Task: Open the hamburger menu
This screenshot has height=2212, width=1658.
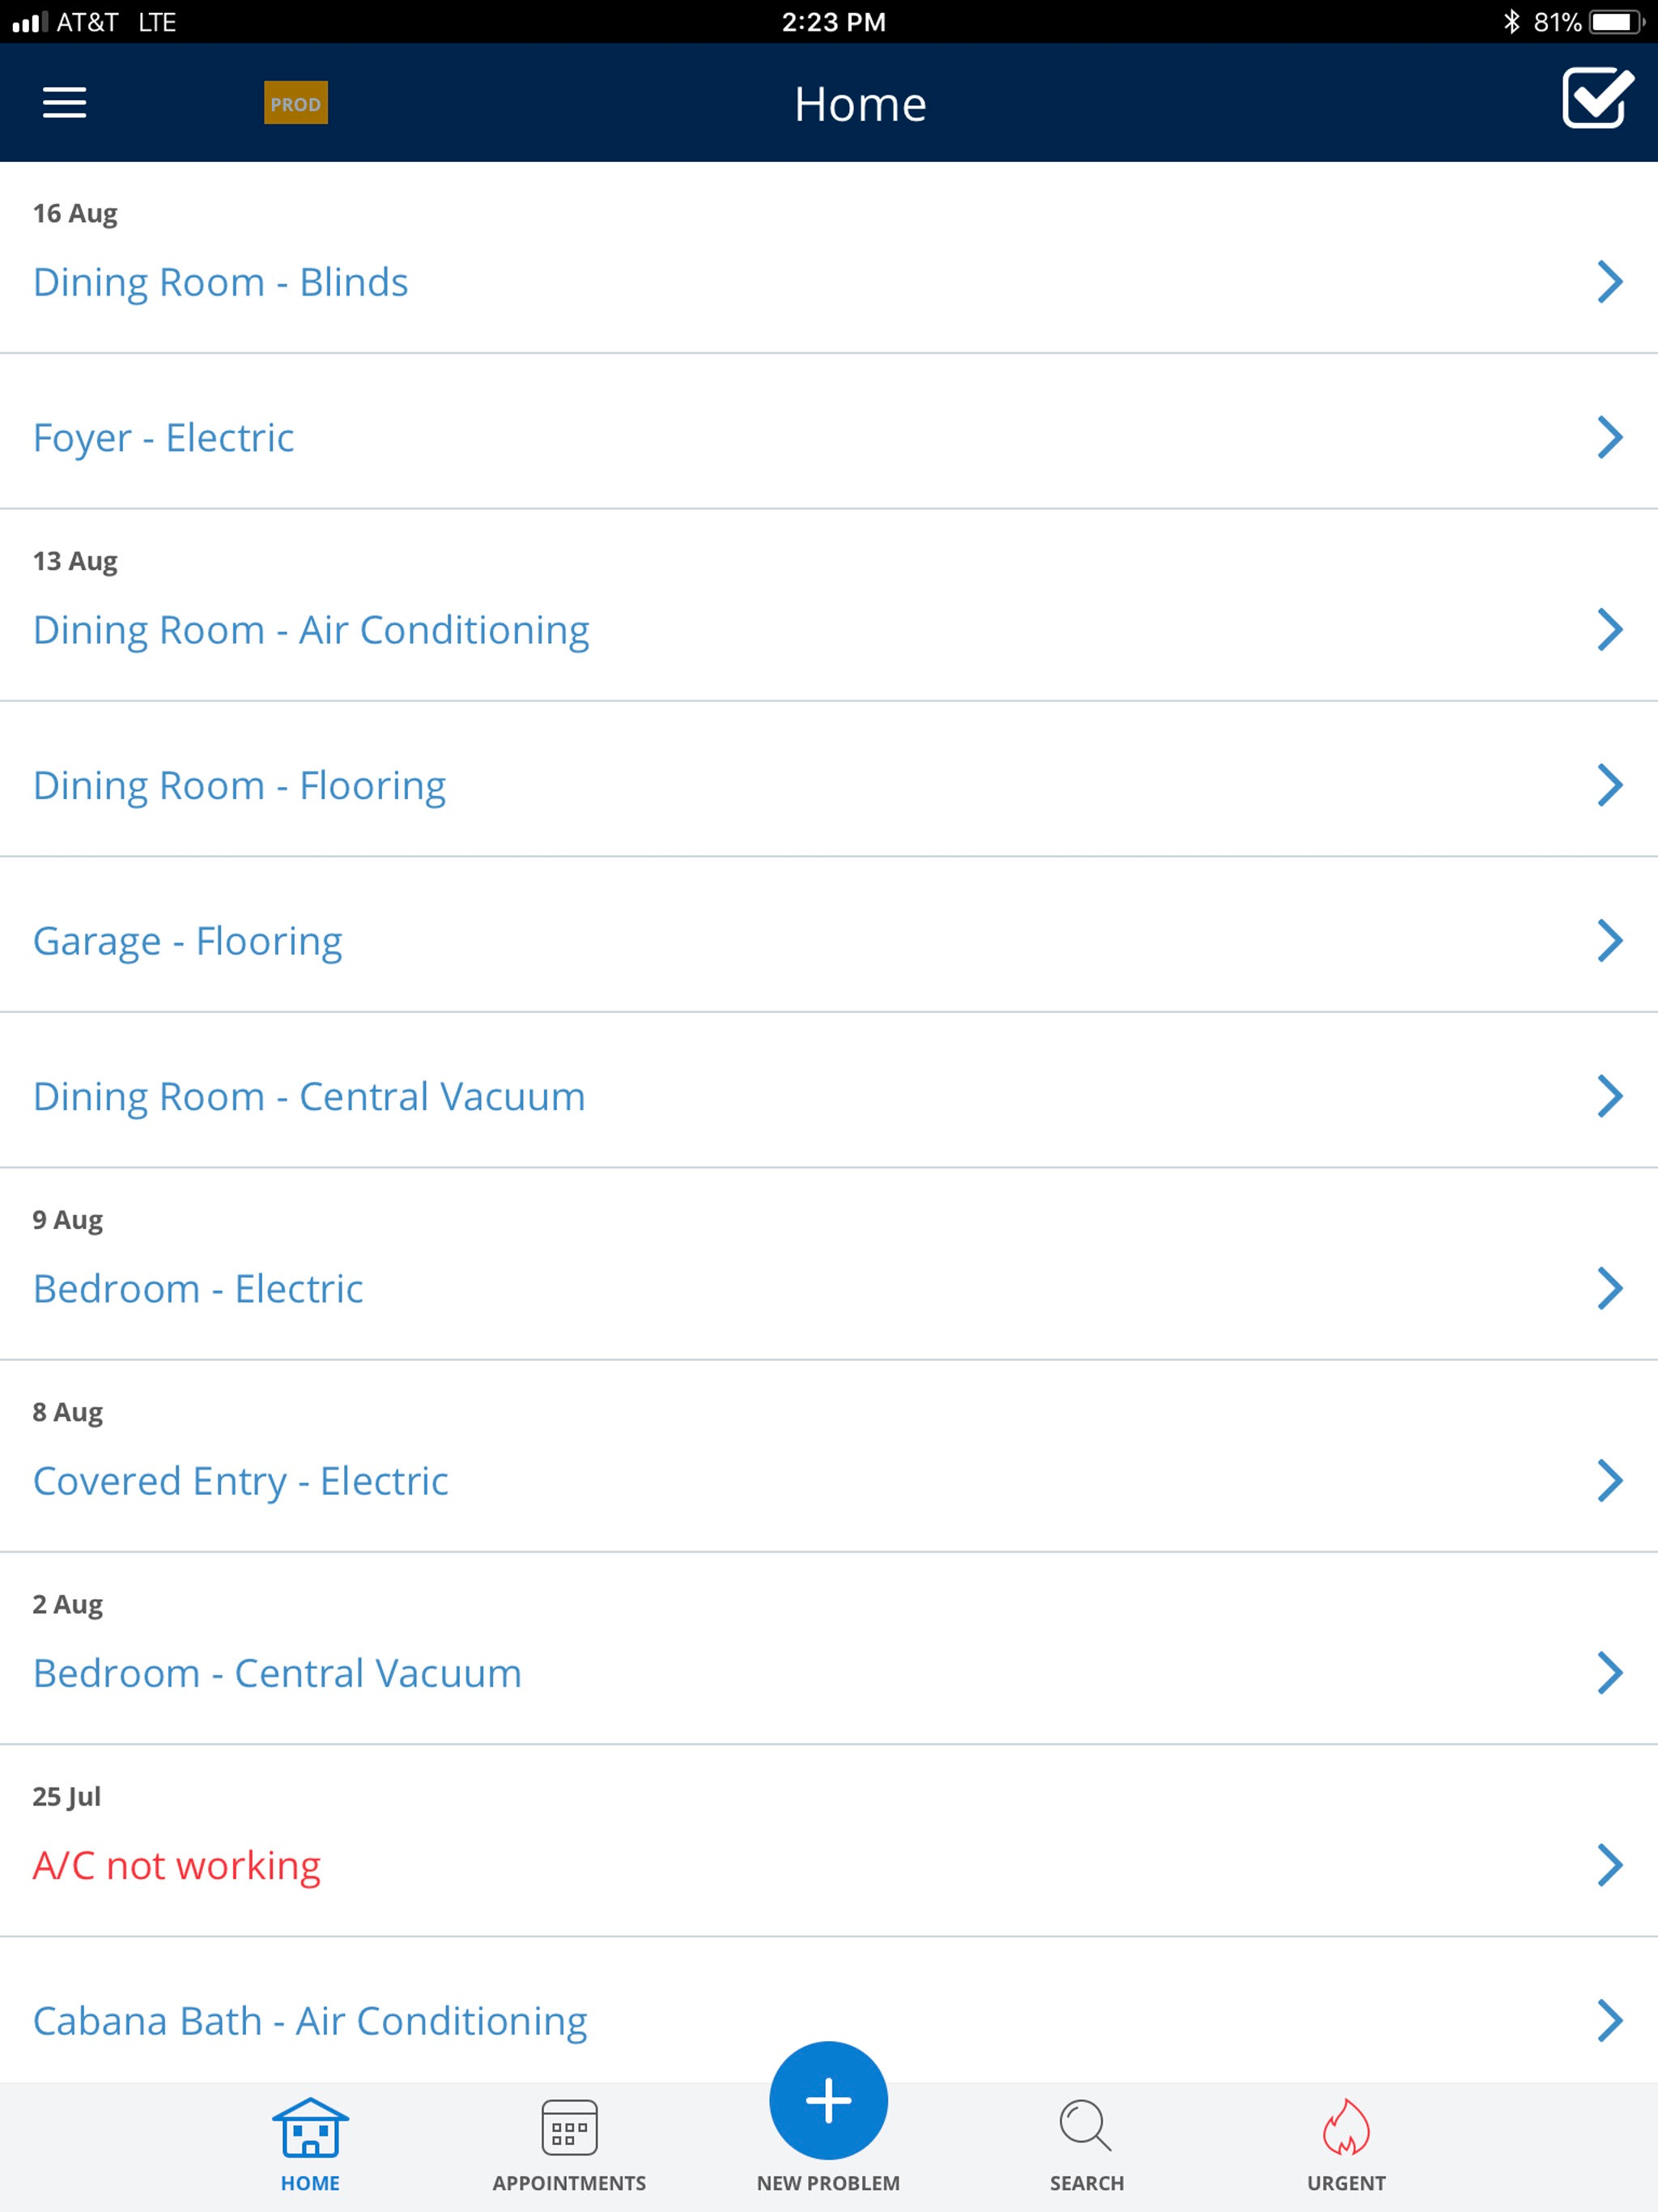Action: [64, 103]
